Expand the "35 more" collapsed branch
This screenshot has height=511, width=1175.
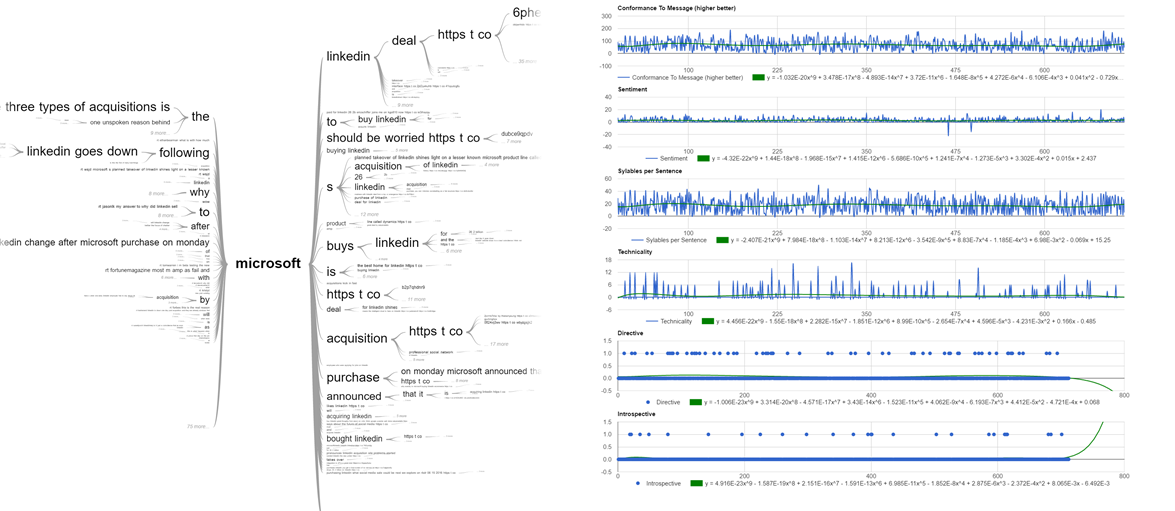pyautogui.click(x=529, y=61)
